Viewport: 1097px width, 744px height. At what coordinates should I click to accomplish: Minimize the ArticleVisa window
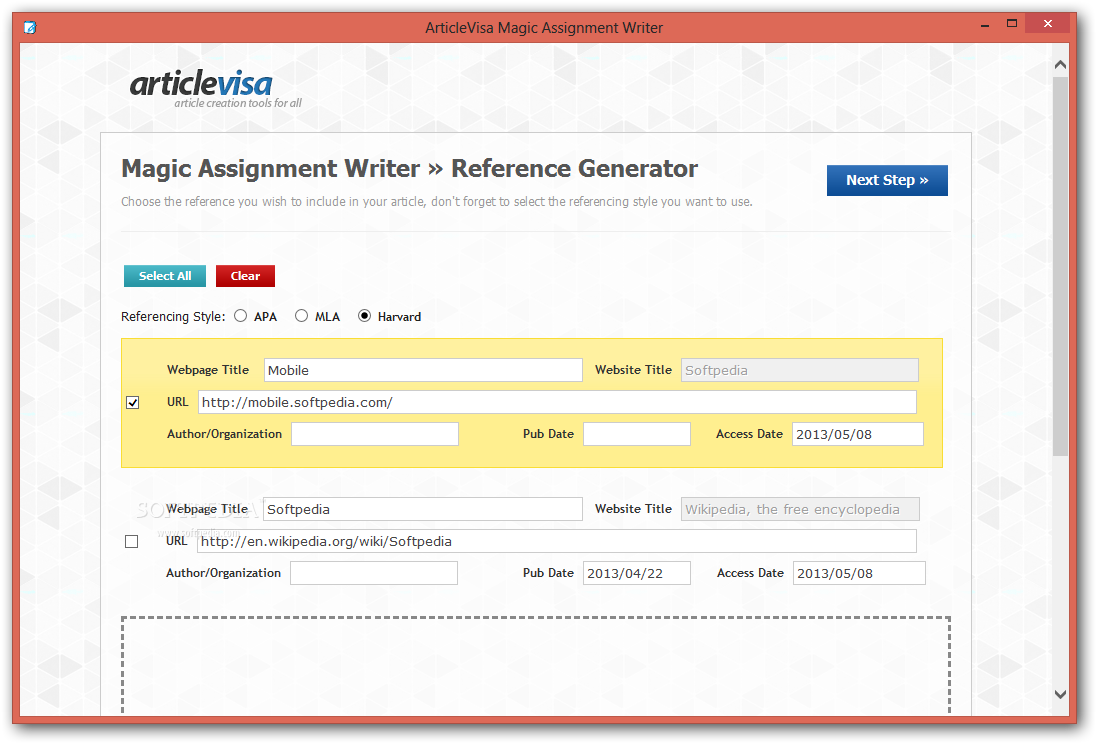point(985,24)
